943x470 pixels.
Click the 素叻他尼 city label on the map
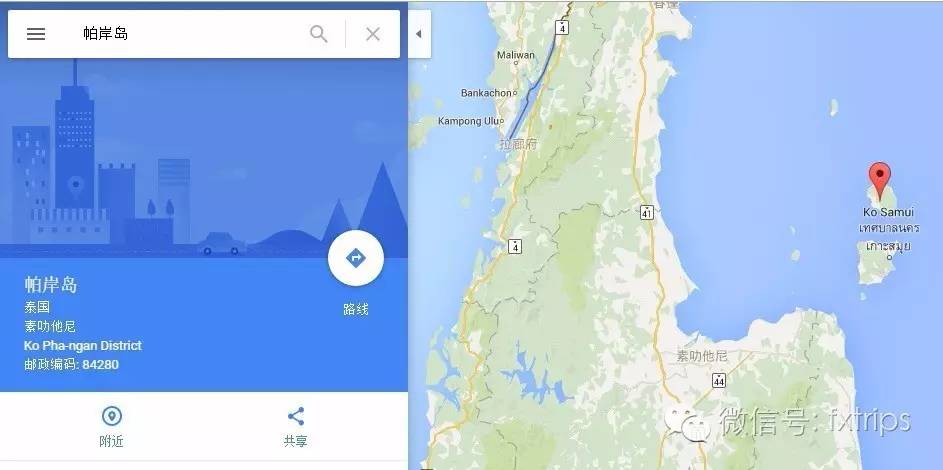702,356
